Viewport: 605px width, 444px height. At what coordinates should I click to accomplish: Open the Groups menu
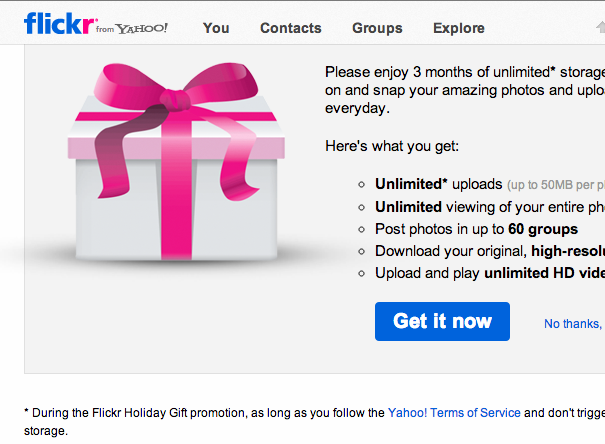coord(377,28)
